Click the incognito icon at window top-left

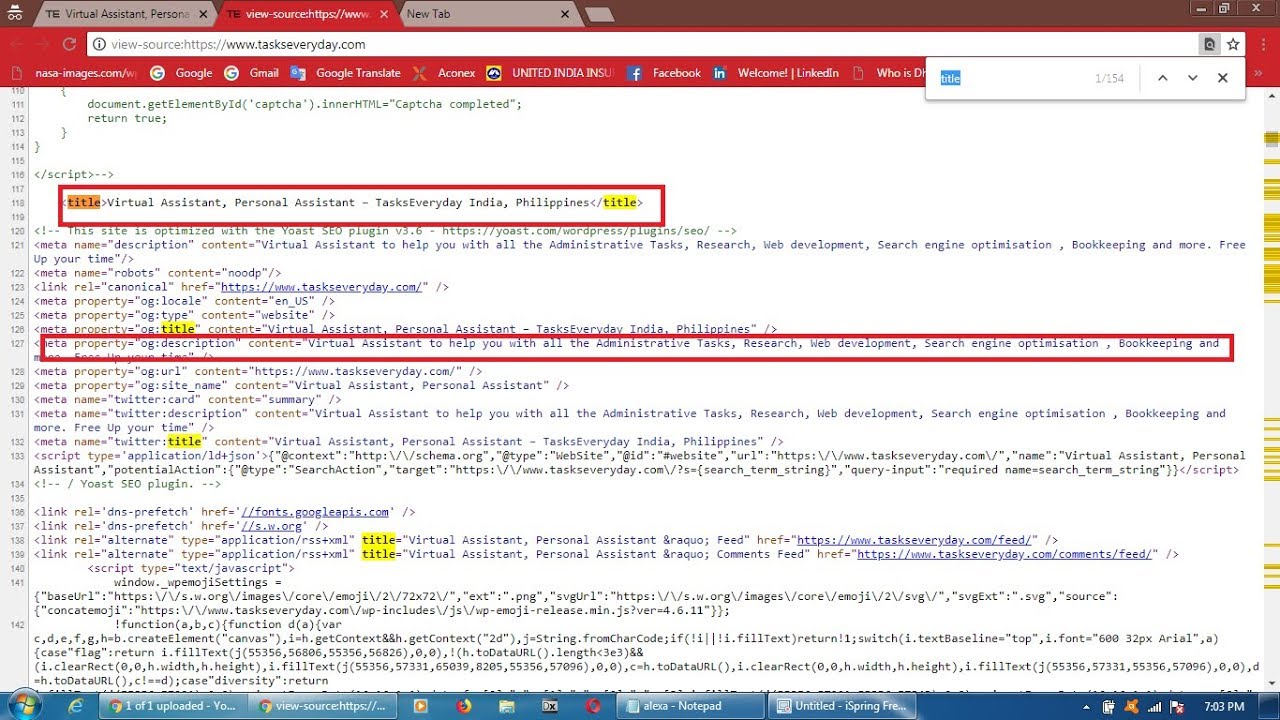(15, 14)
